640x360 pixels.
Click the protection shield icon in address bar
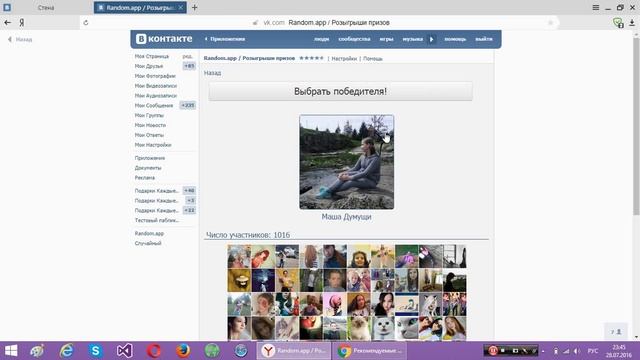(x=618, y=23)
